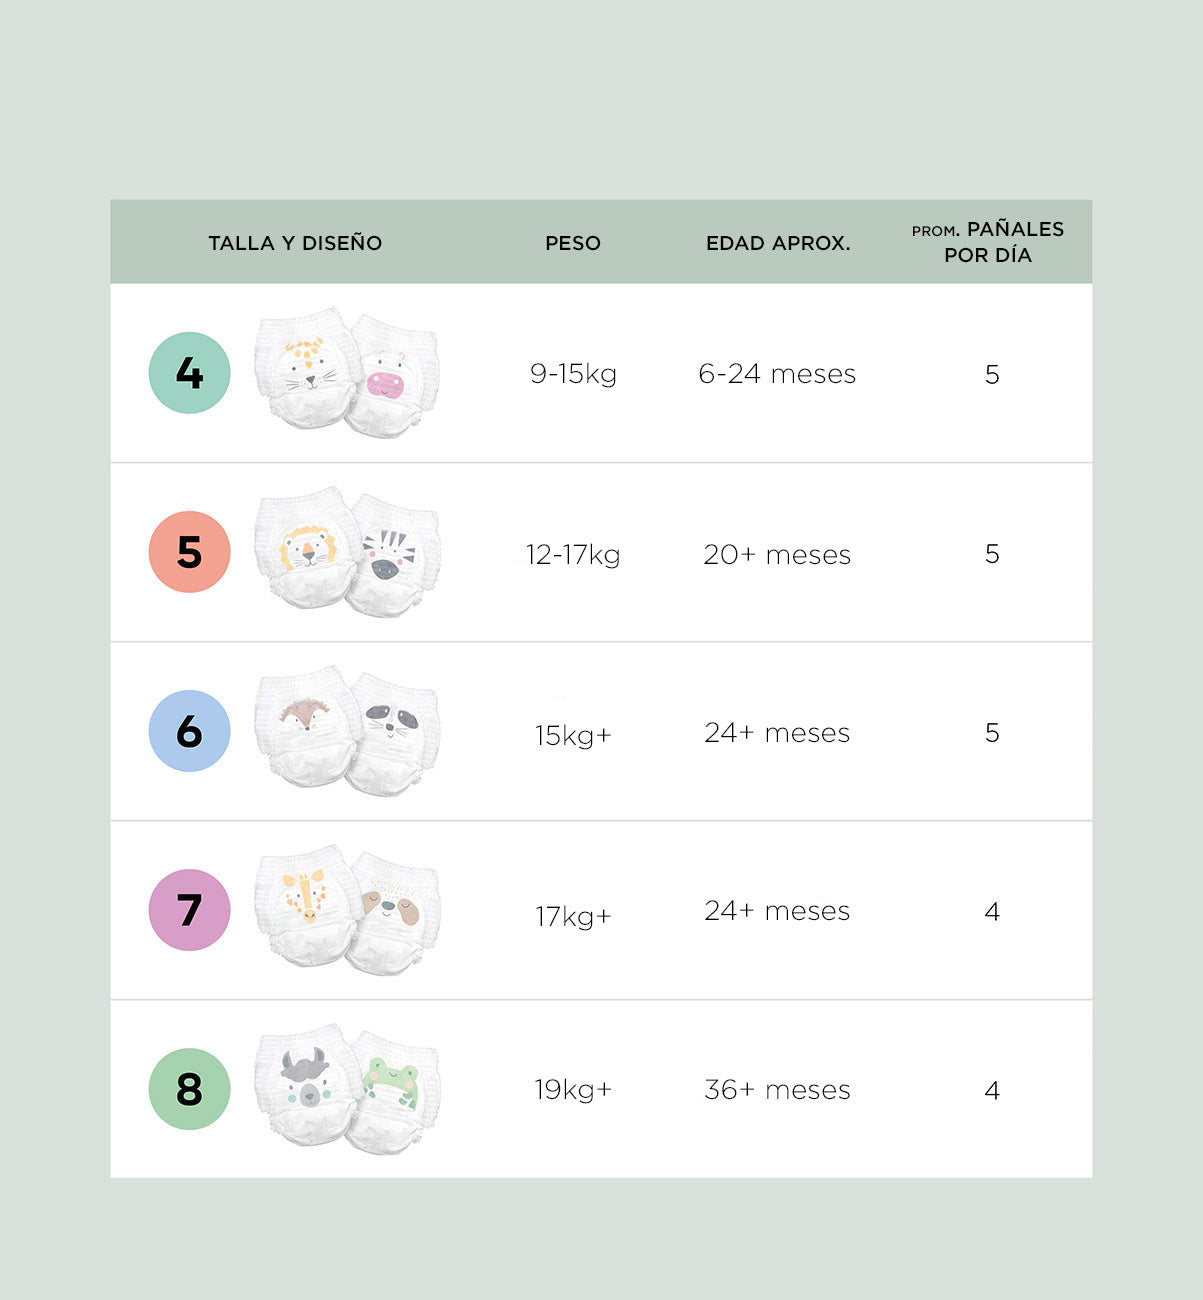Viewport: 1203px width, 1300px height.
Task: Click the 12-17kg weight value
Action: [x=573, y=555]
